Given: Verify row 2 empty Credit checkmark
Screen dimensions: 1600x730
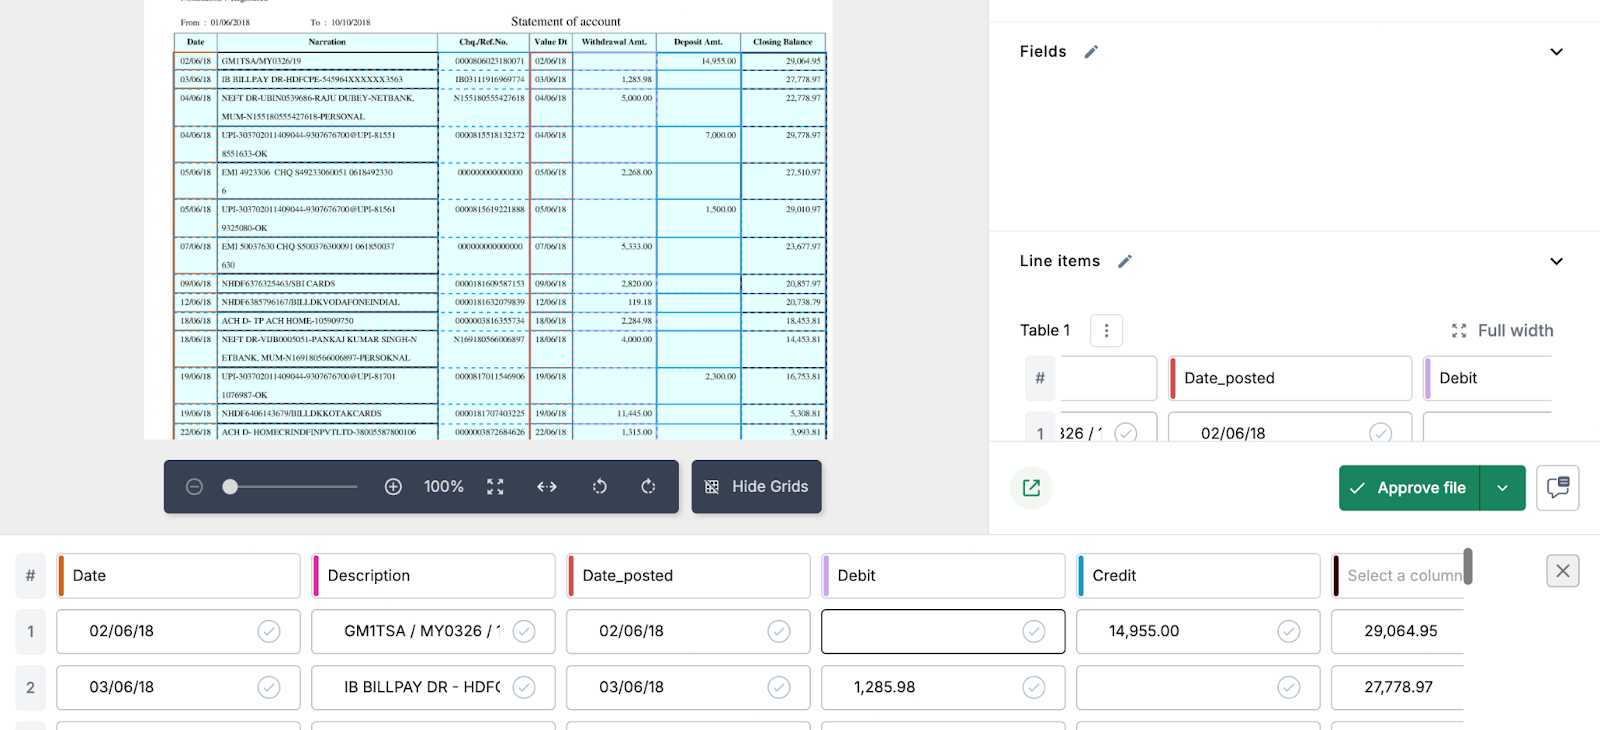Looking at the screenshot, I should (x=1289, y=687).
